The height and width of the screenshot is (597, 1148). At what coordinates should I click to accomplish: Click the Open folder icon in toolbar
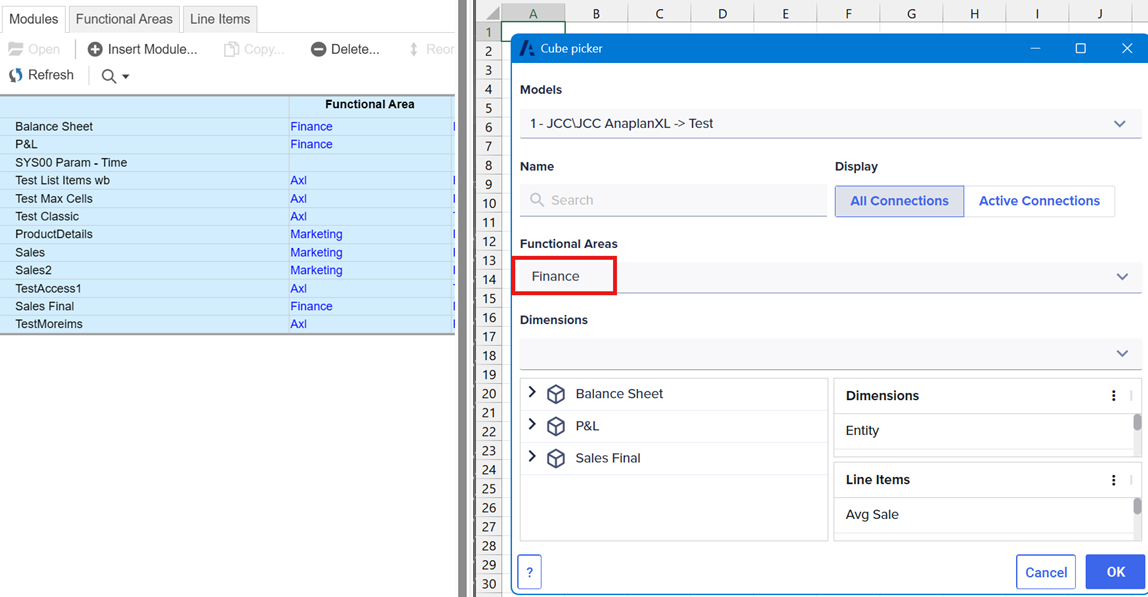point(15,49)
